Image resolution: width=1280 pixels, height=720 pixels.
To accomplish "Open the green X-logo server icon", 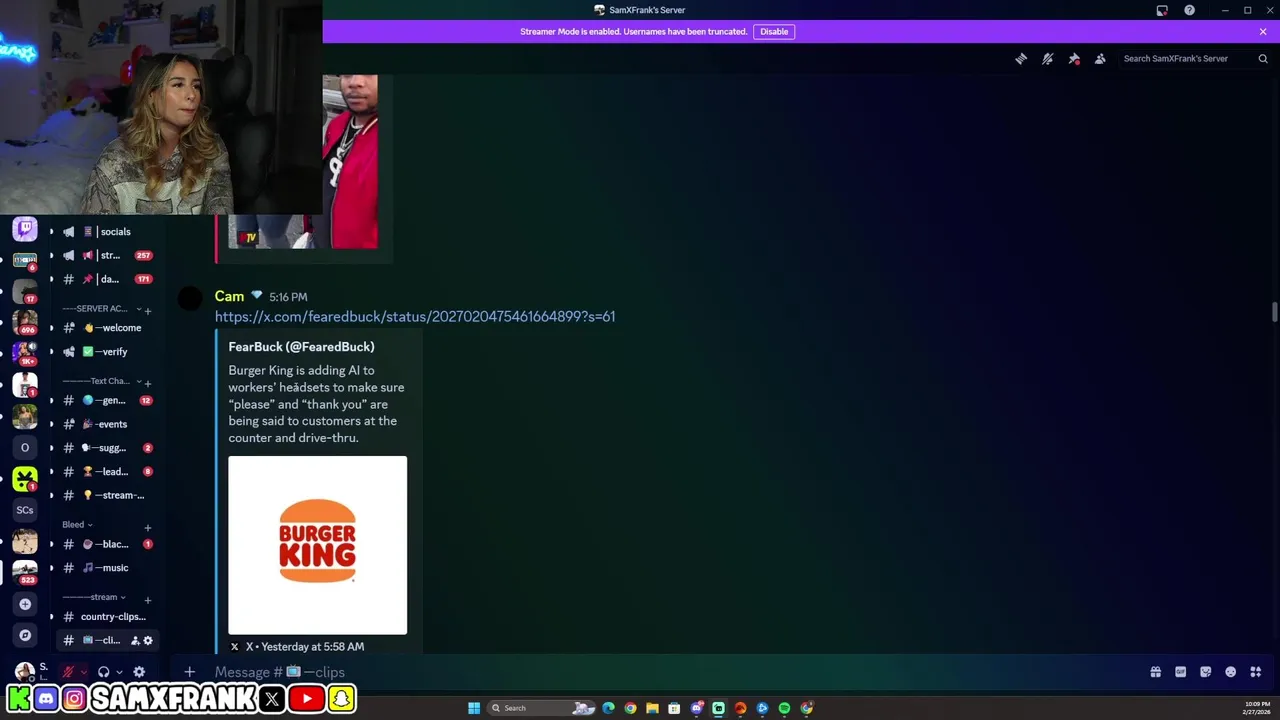I will [25, 479].
